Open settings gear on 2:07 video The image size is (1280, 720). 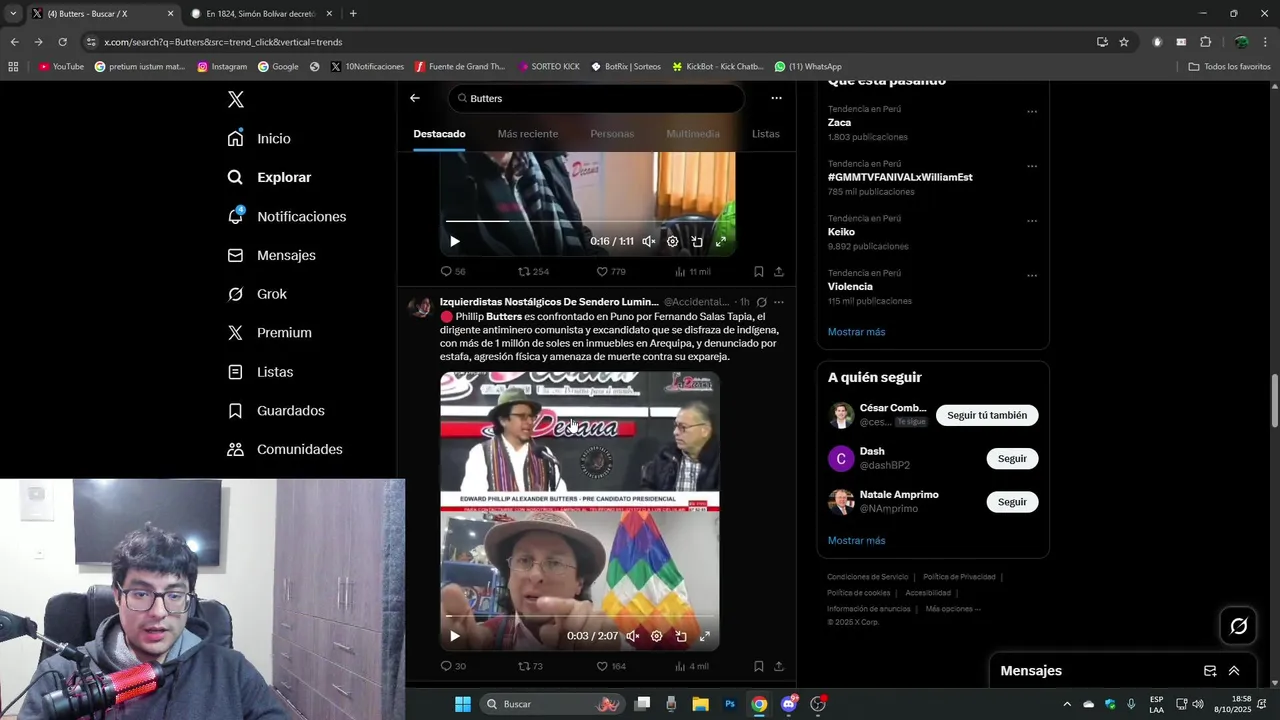pos(656,636)
